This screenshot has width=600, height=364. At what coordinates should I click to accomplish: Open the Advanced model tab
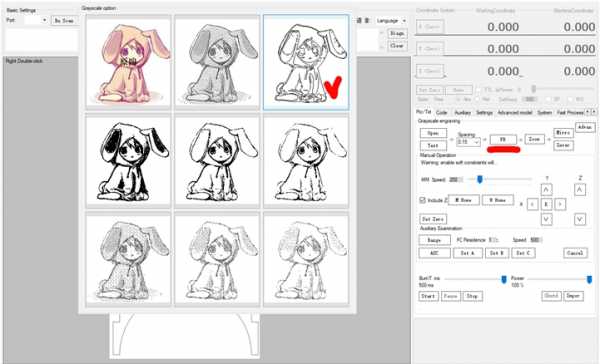pyautogui.click(x=515, y=113)
